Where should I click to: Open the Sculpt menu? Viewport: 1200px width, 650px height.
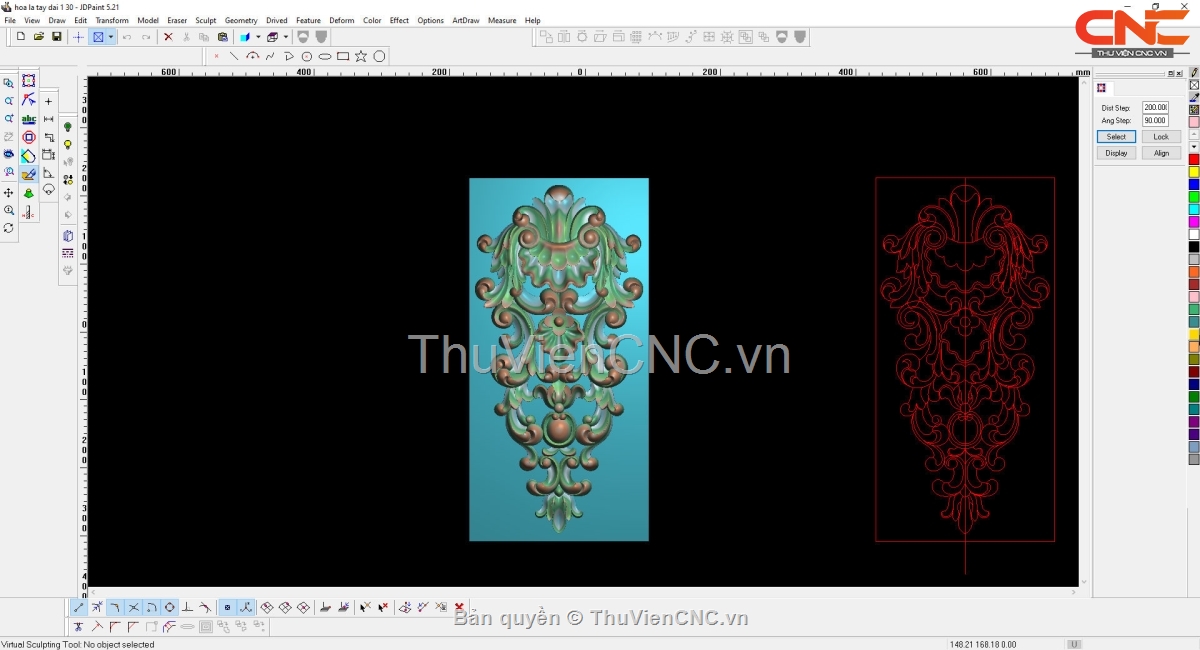pos(205,20)
